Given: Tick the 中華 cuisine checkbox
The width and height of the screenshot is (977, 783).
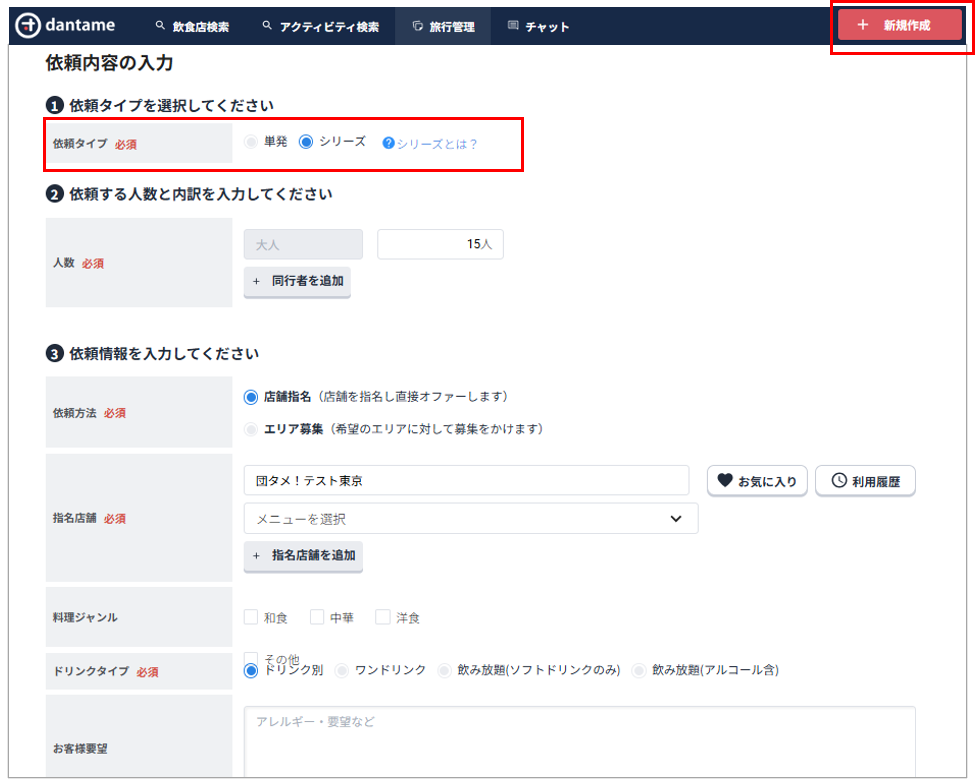Looking at the screenshot, I should 317,617.
